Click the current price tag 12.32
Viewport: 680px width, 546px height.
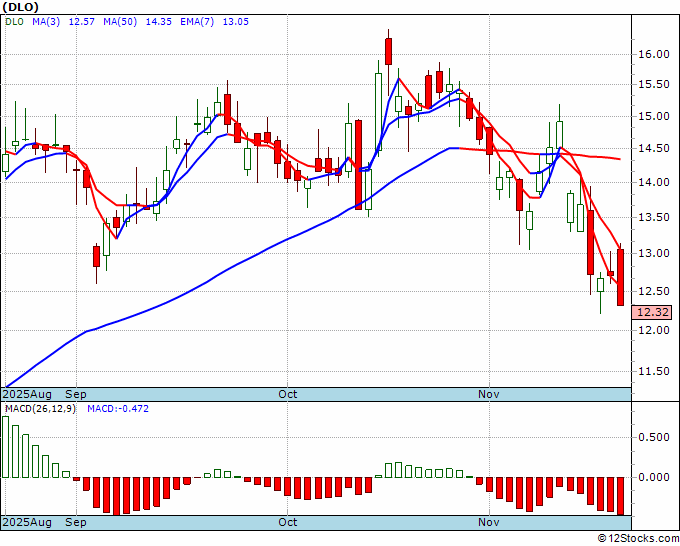pyautogui.click(x=652, y=312)
